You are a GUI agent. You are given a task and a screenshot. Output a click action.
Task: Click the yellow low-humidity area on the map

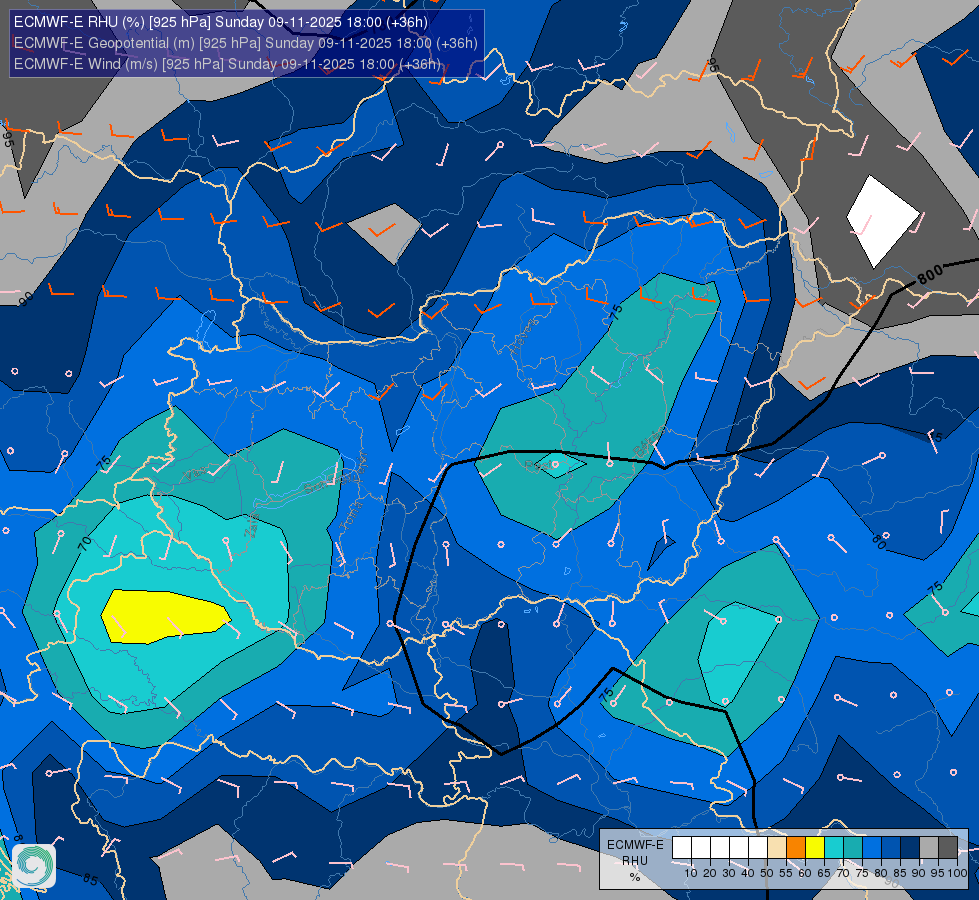[x=164, y=616]
